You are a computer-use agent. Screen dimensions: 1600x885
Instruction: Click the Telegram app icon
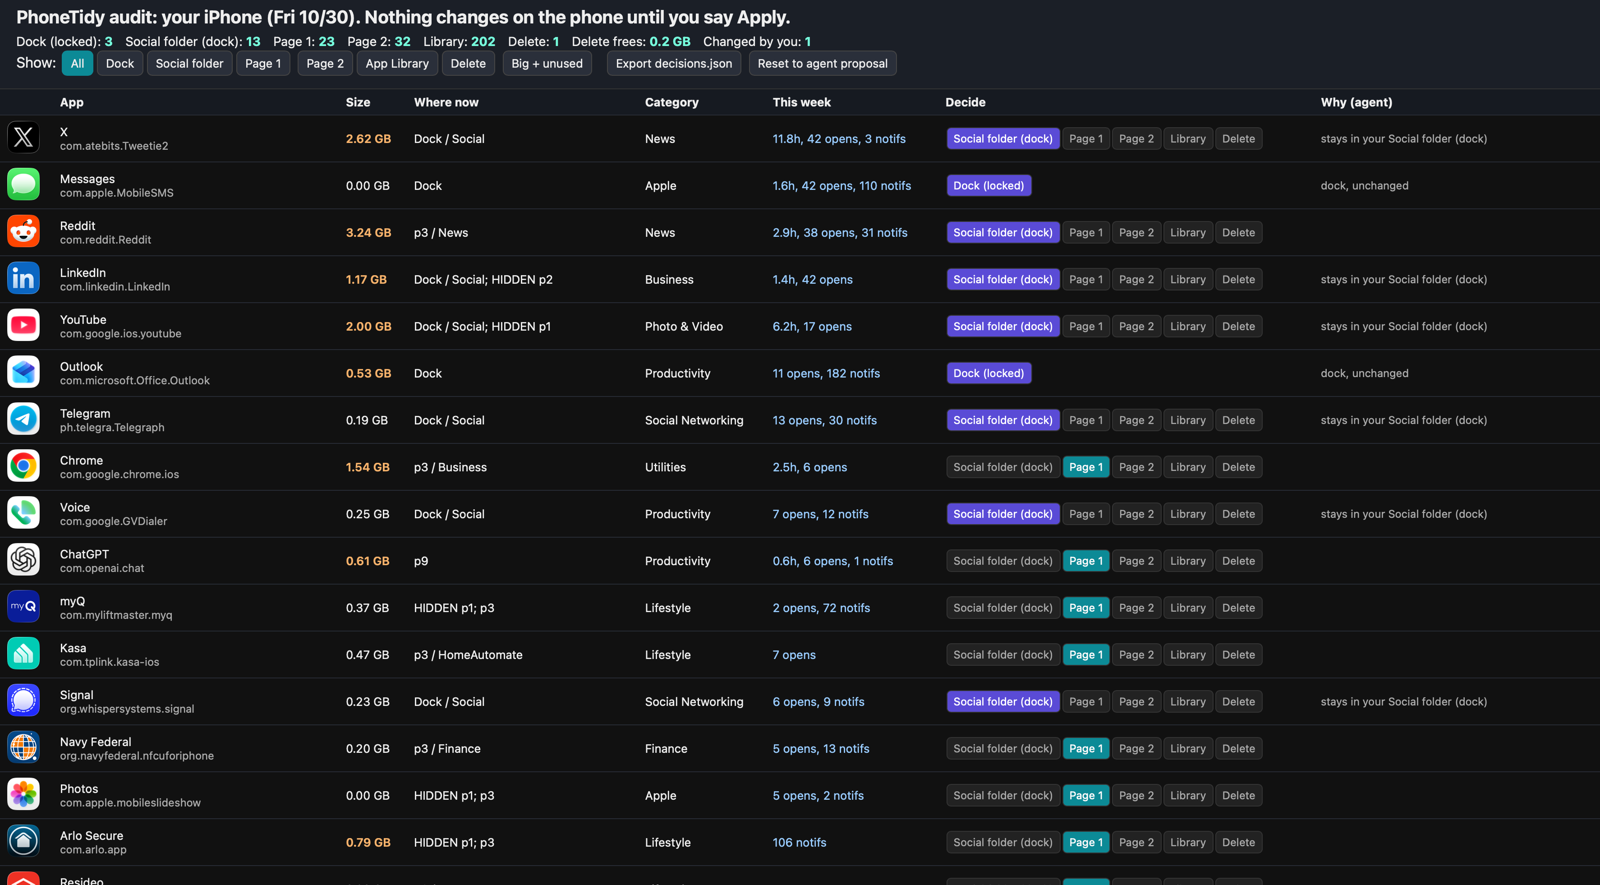23,420
